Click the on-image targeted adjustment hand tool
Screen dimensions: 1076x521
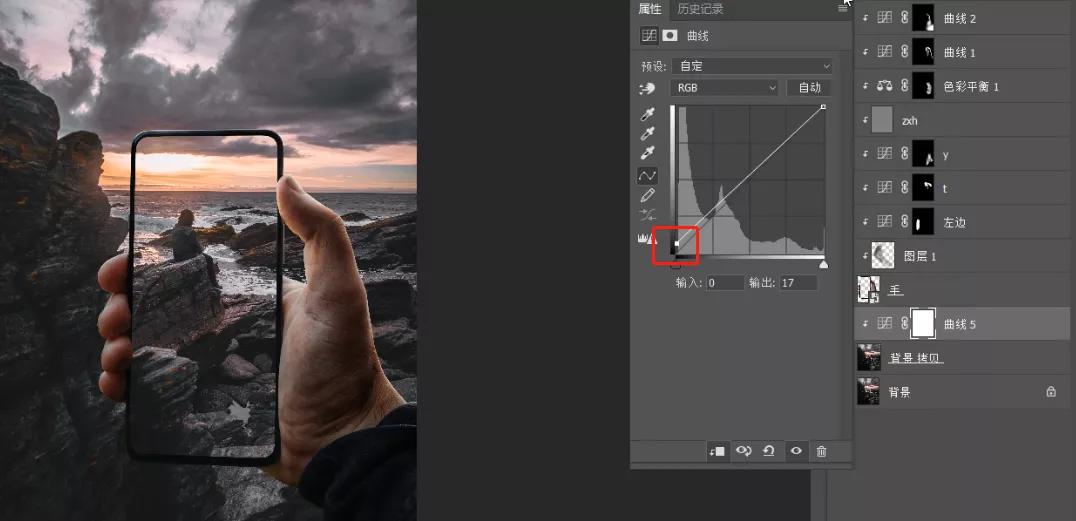646,89
